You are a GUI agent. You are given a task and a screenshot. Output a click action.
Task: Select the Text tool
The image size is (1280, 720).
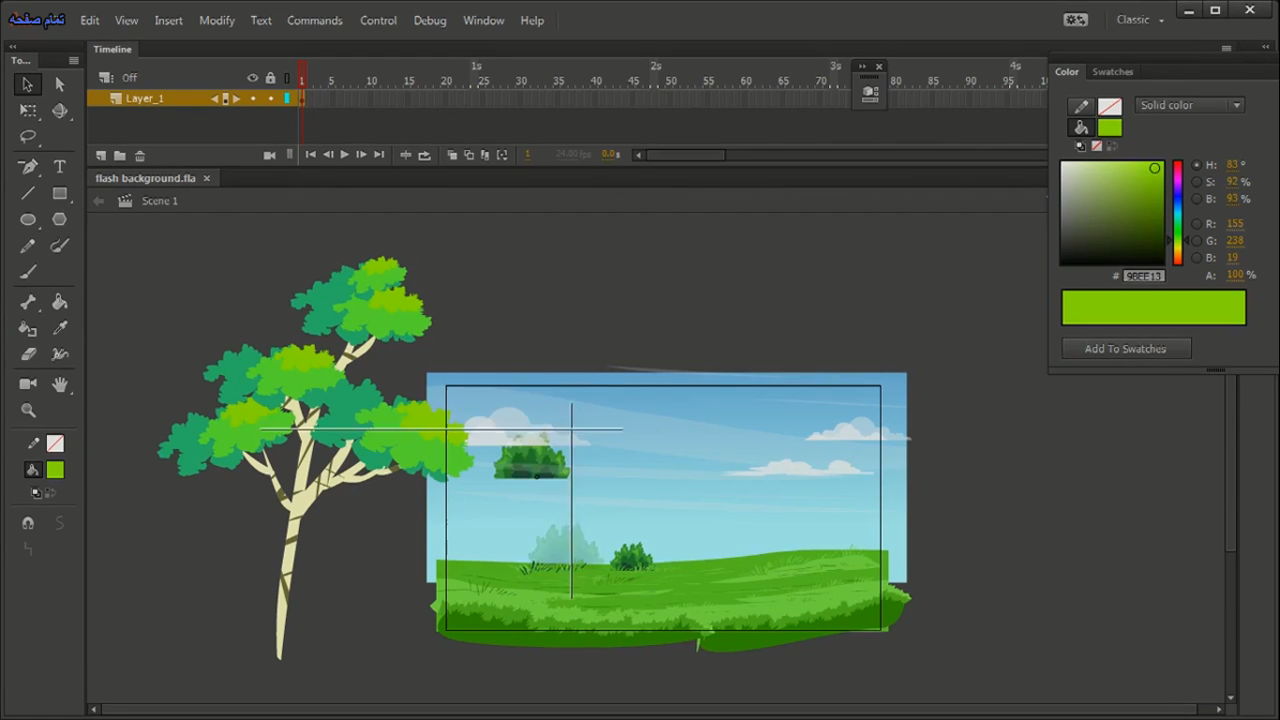point(59,167)
